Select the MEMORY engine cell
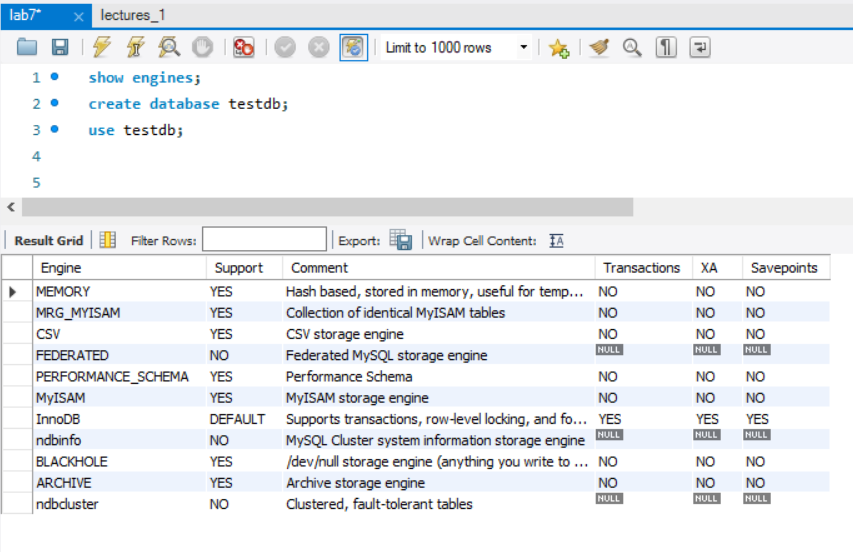 [120, 291]
